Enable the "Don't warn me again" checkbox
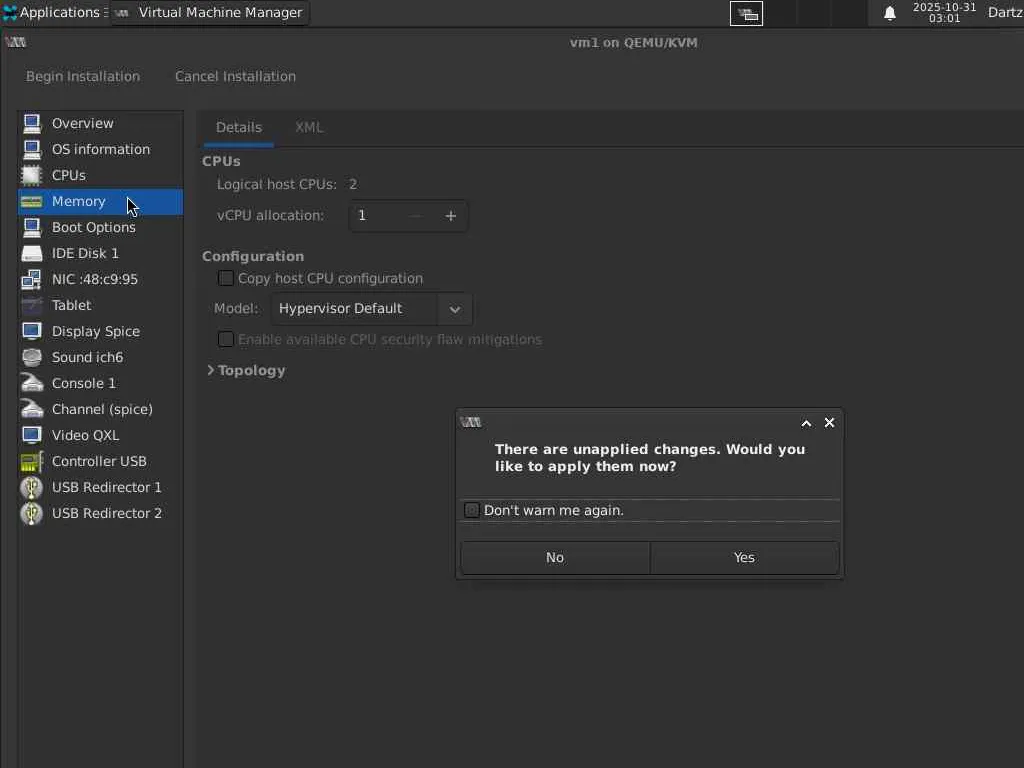This screenshot has height=768, width=1024. tap(472, 510)
